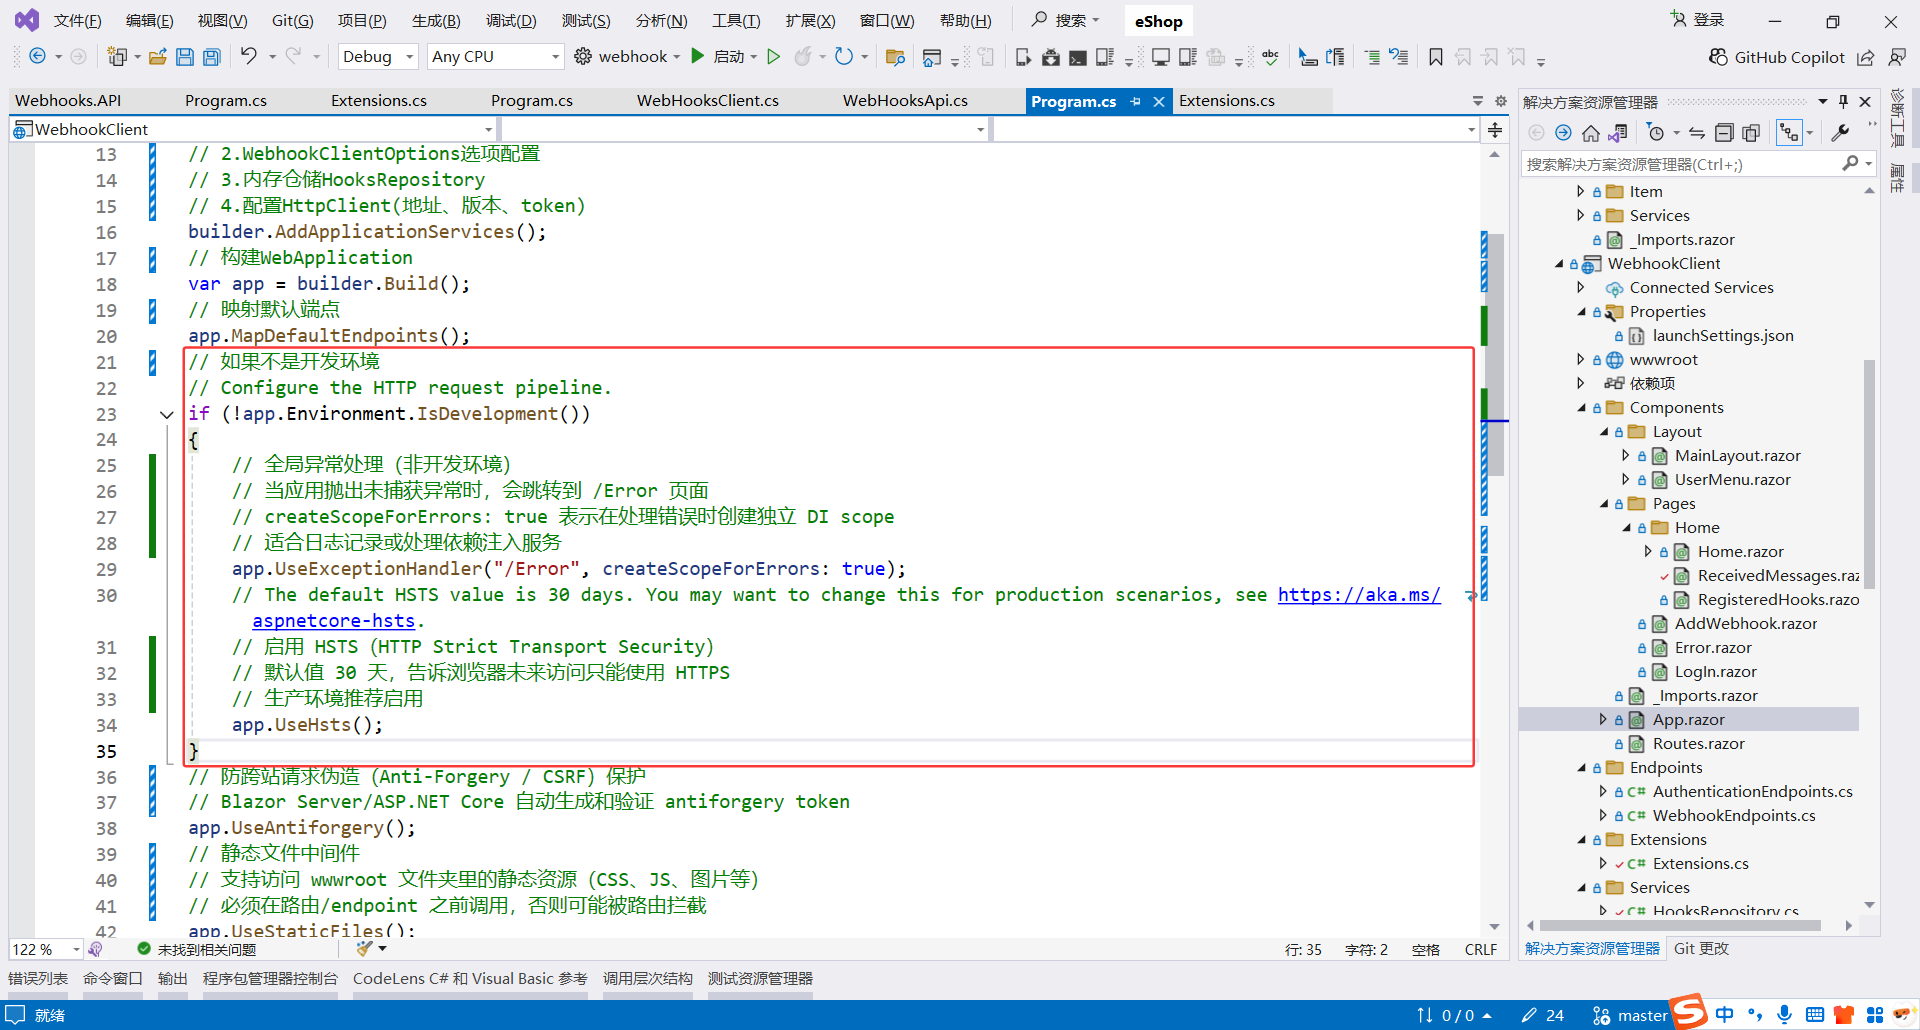The width and height of the screenshot is (1920, 1030).
Task: Click the Share icon beside GitHub Copilot
Action: coord(1866,57)
